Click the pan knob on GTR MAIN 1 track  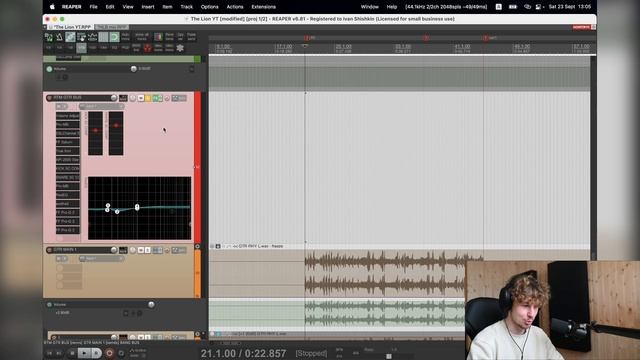pos(133,250)
